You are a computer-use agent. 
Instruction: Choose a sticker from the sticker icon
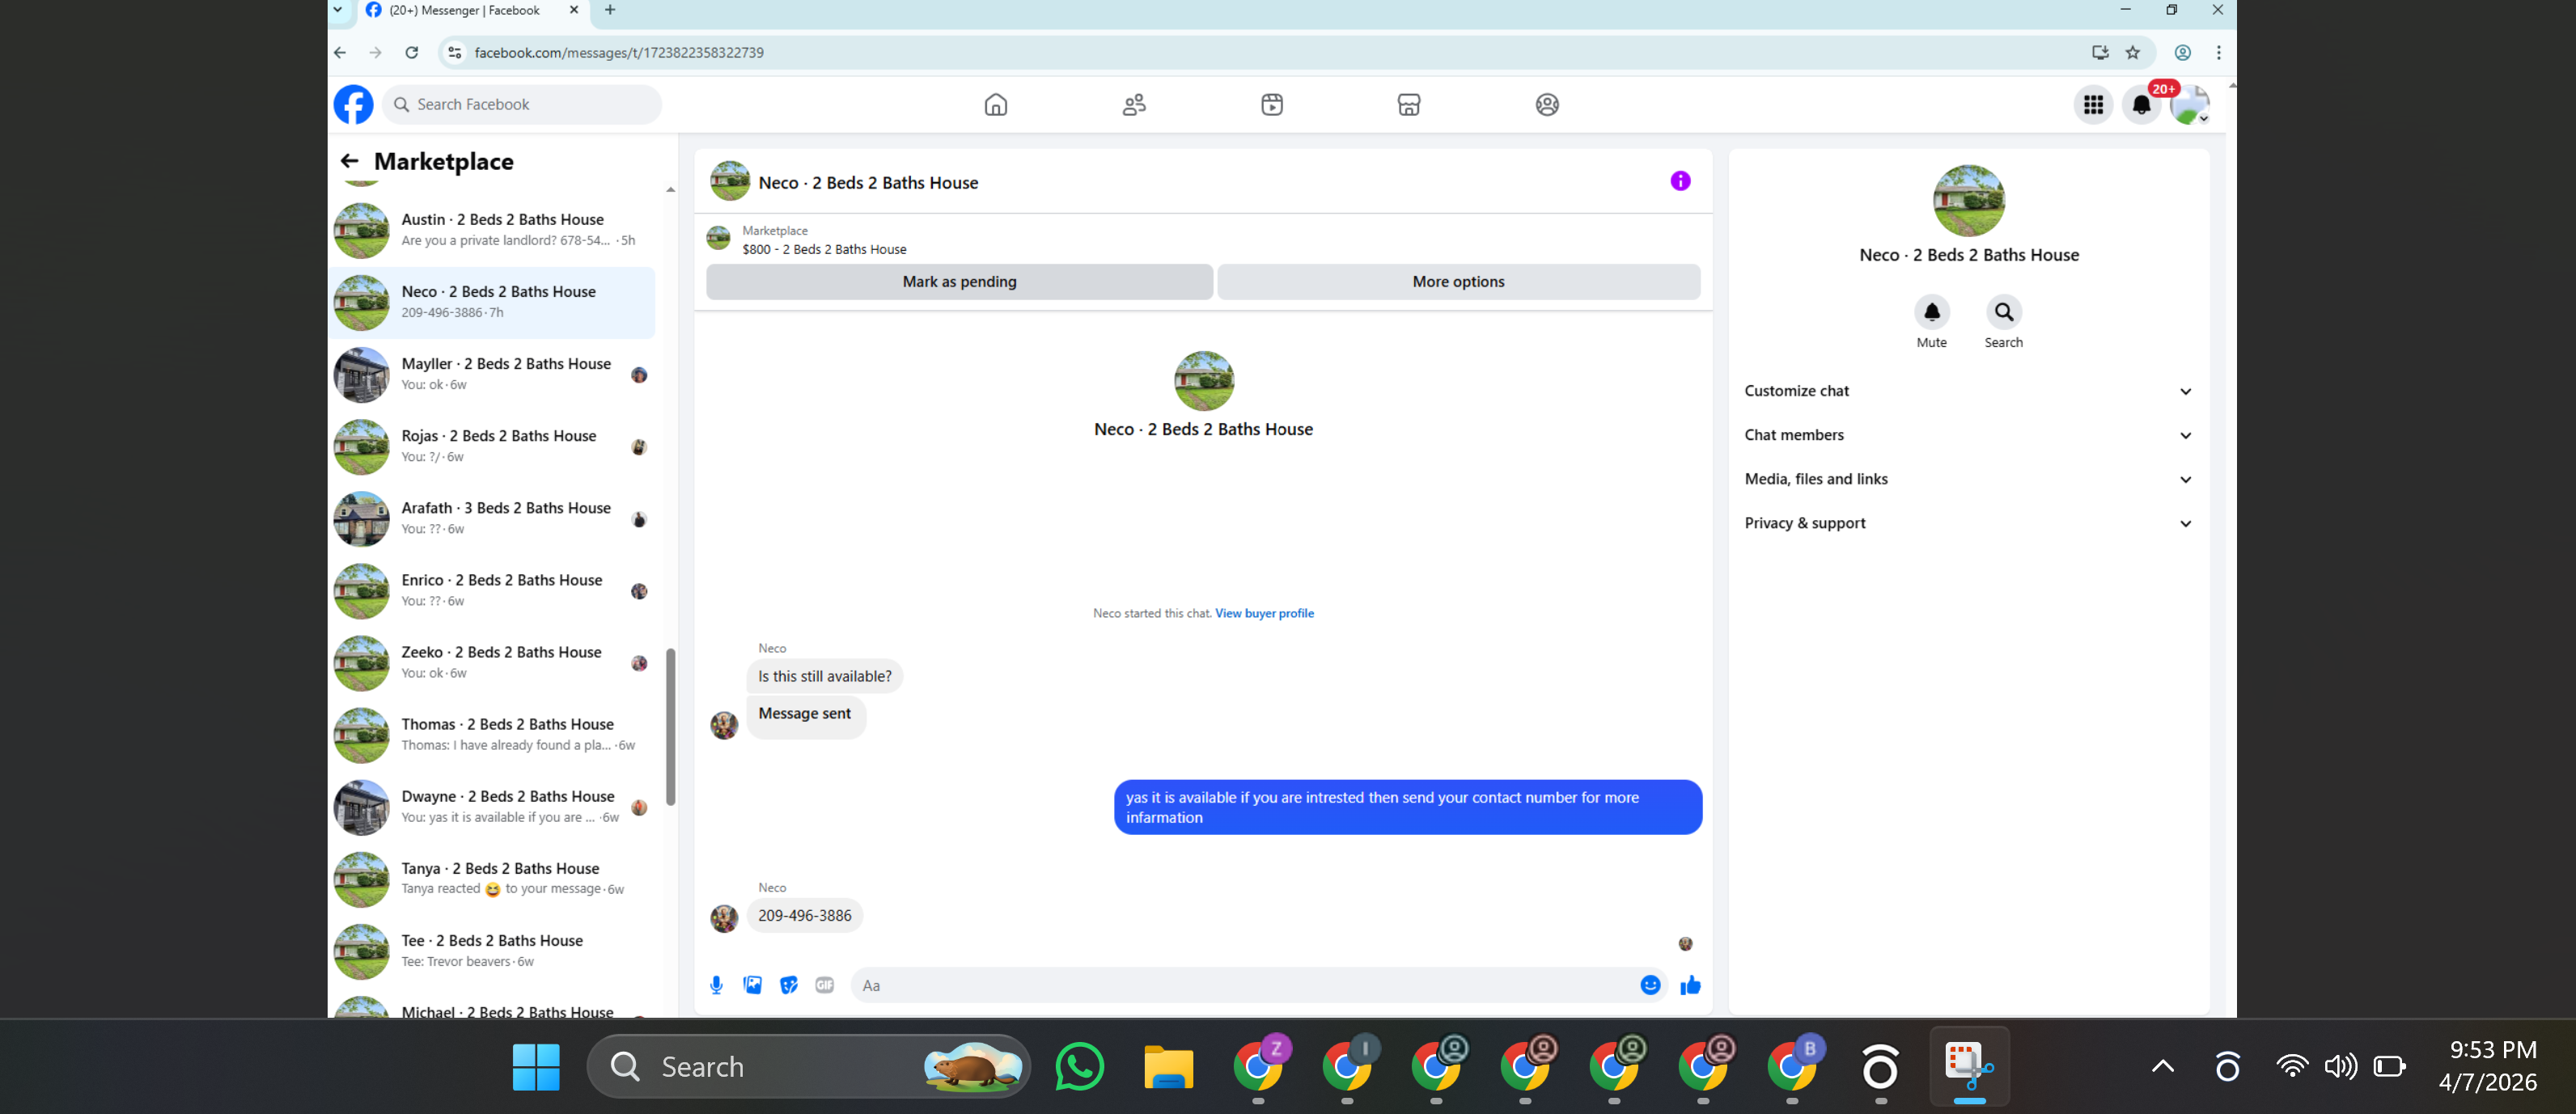pos(789,985)
